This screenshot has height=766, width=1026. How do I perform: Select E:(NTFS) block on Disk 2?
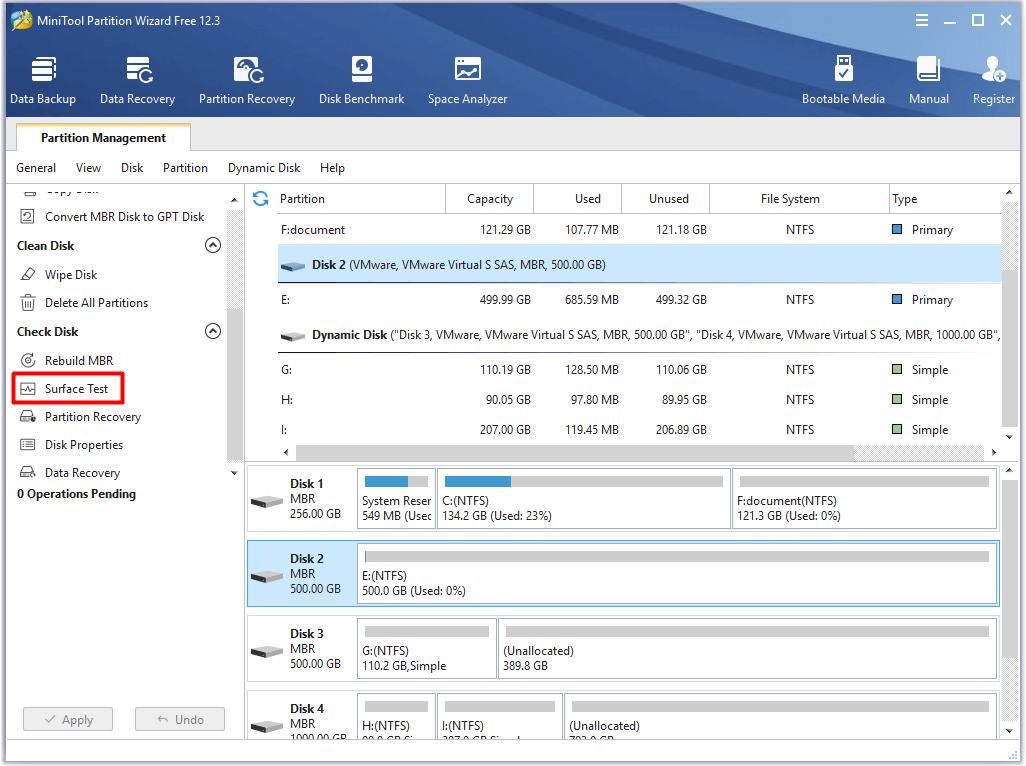(677, 573)
